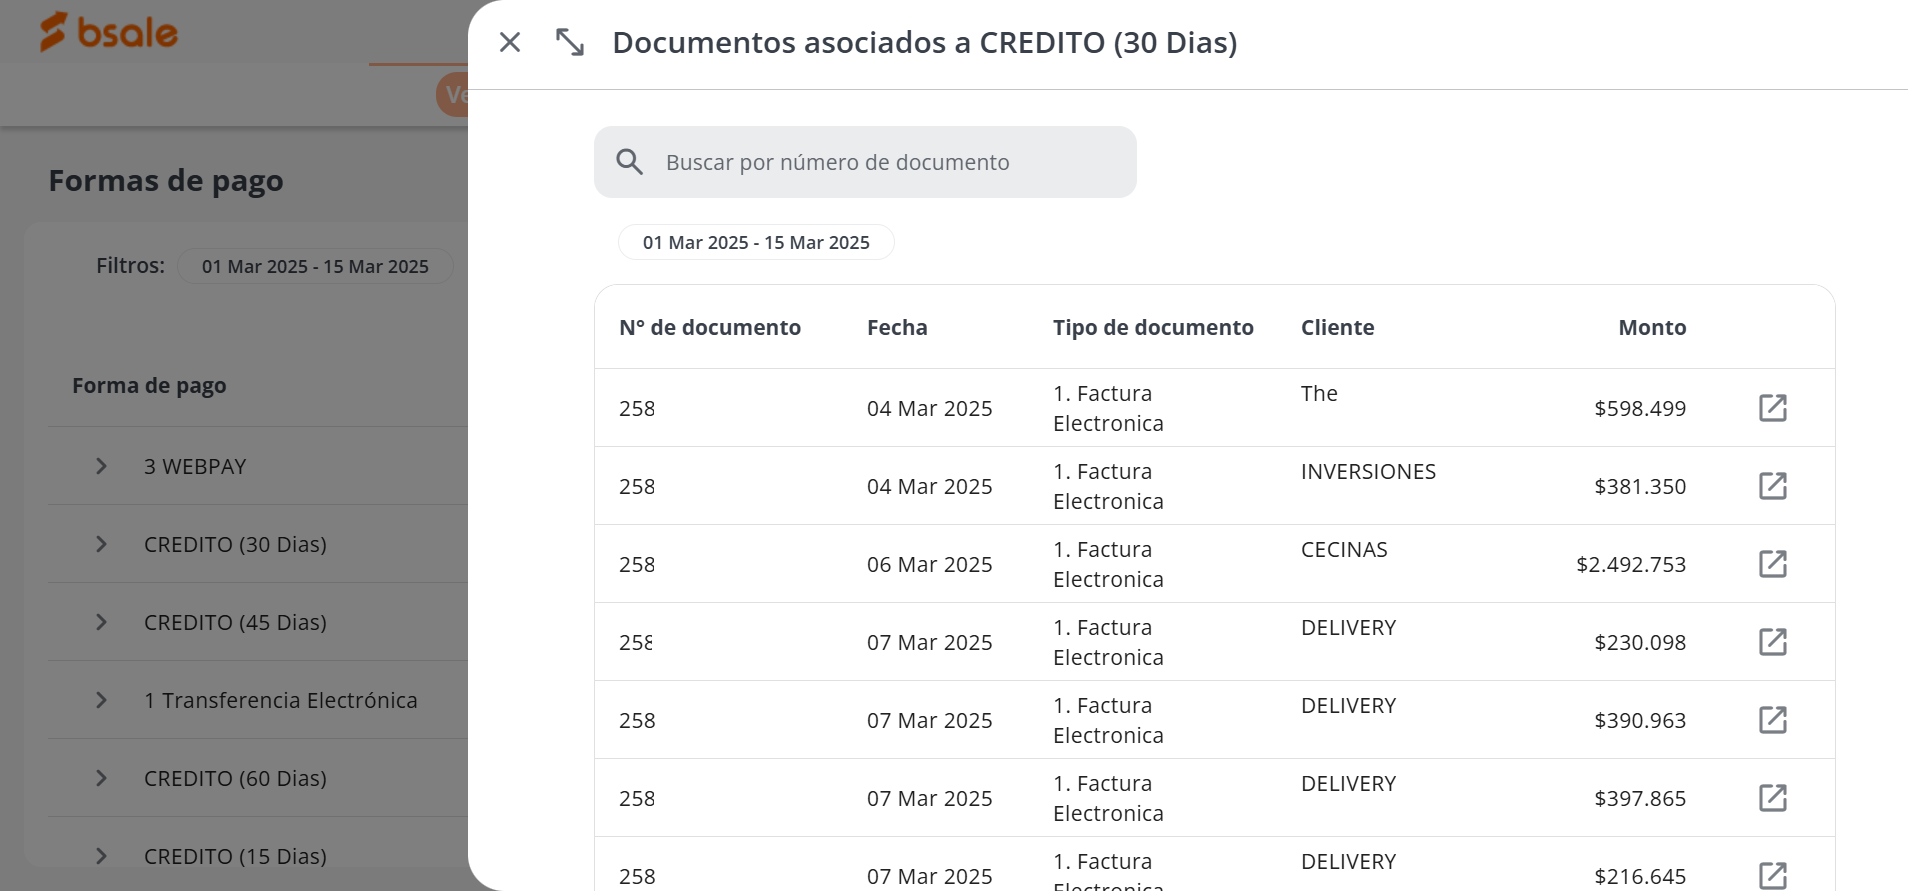Select the Monto column header
Viewport: 1908px width, 891px height.
1652,327
